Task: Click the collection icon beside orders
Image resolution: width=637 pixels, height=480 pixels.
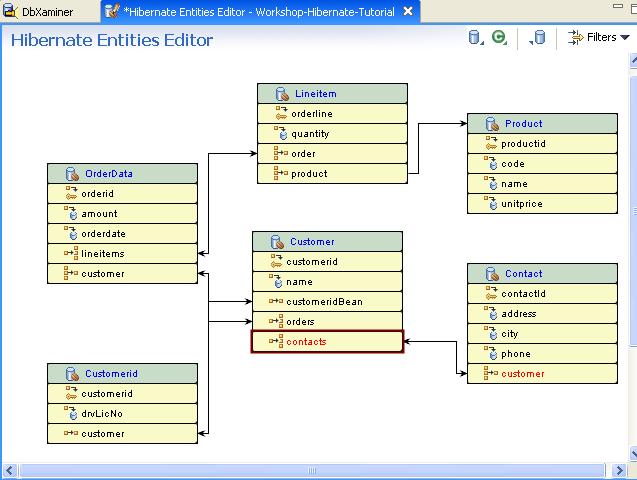Action: [x=276, y=321]
